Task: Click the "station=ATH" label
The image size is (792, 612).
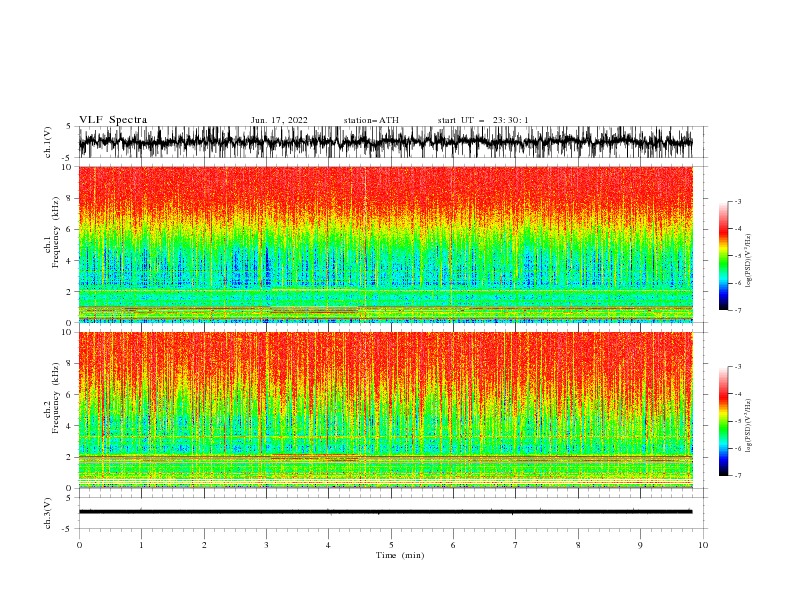Action: coord(371,120)
